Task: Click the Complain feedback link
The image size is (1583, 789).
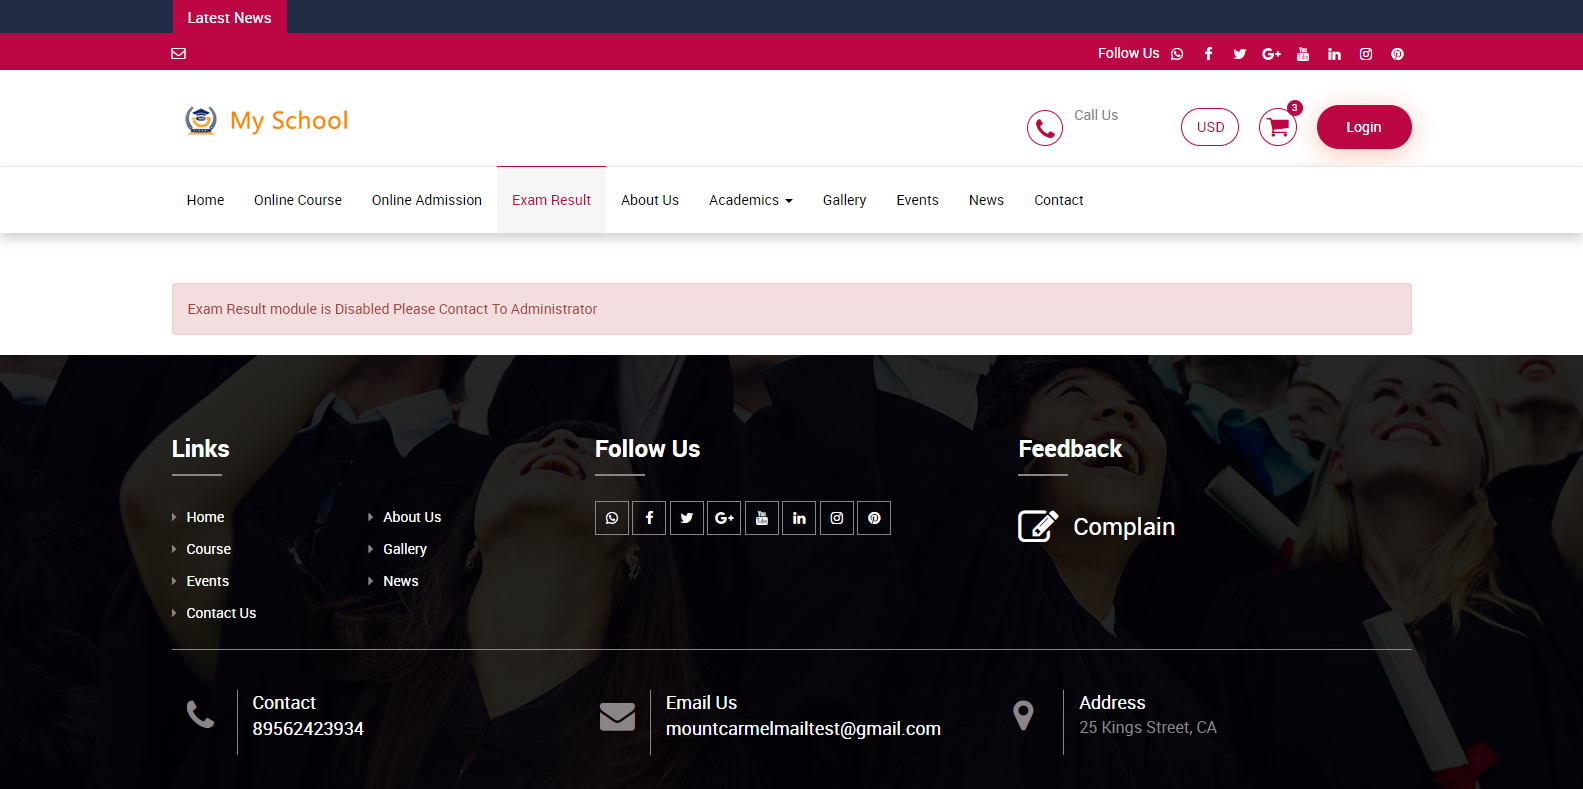Action: 1123,527
